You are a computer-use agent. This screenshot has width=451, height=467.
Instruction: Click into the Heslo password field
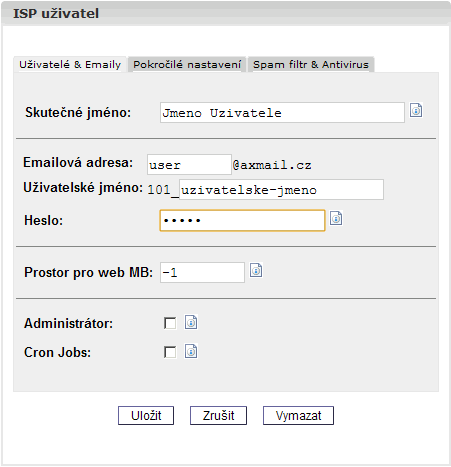pos(242,220)
